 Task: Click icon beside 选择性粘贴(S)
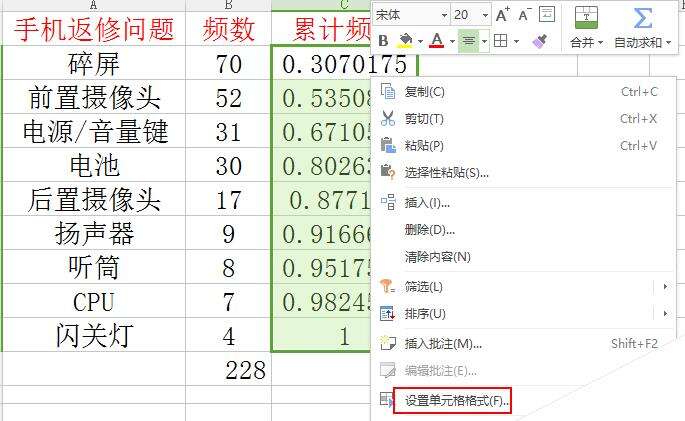click(387, 172)
